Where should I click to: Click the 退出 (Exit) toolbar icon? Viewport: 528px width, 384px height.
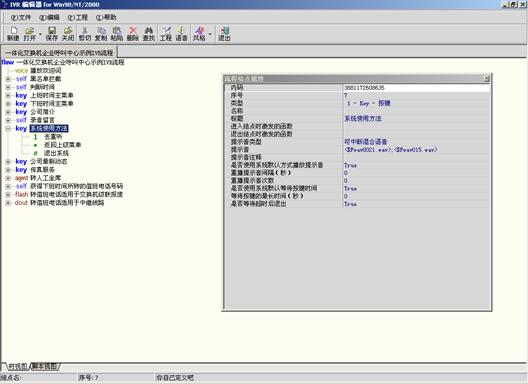click(224, 34)
